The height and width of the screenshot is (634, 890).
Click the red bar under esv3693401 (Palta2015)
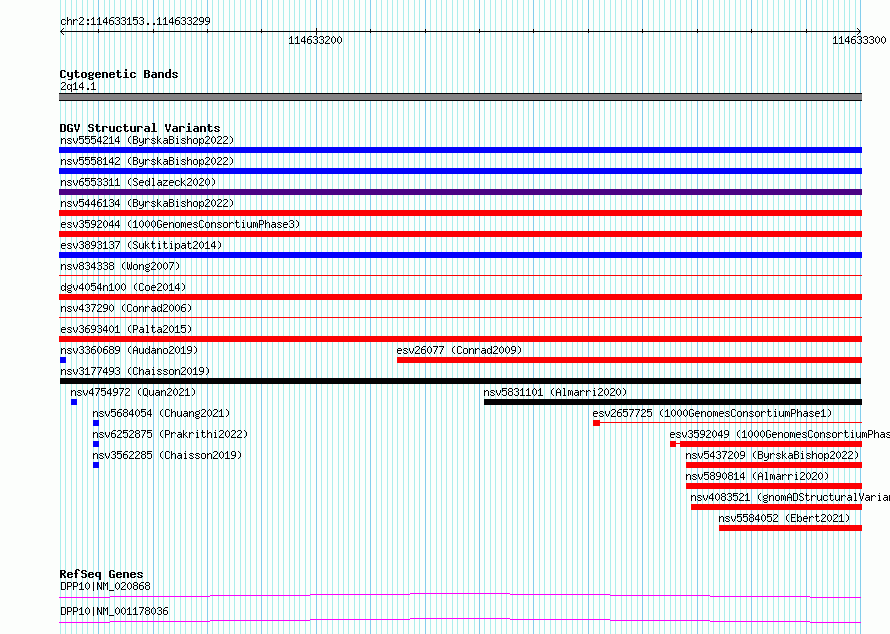tap(460, 339)
